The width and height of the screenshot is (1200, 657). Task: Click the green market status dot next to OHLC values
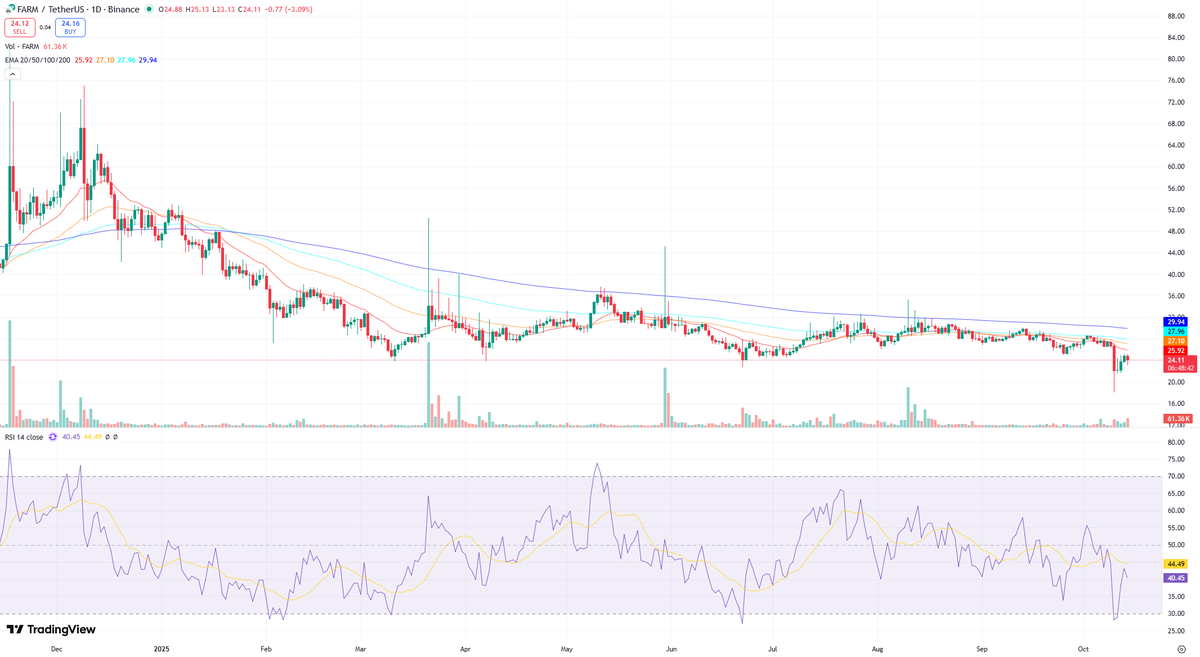(x=149, y=9)
